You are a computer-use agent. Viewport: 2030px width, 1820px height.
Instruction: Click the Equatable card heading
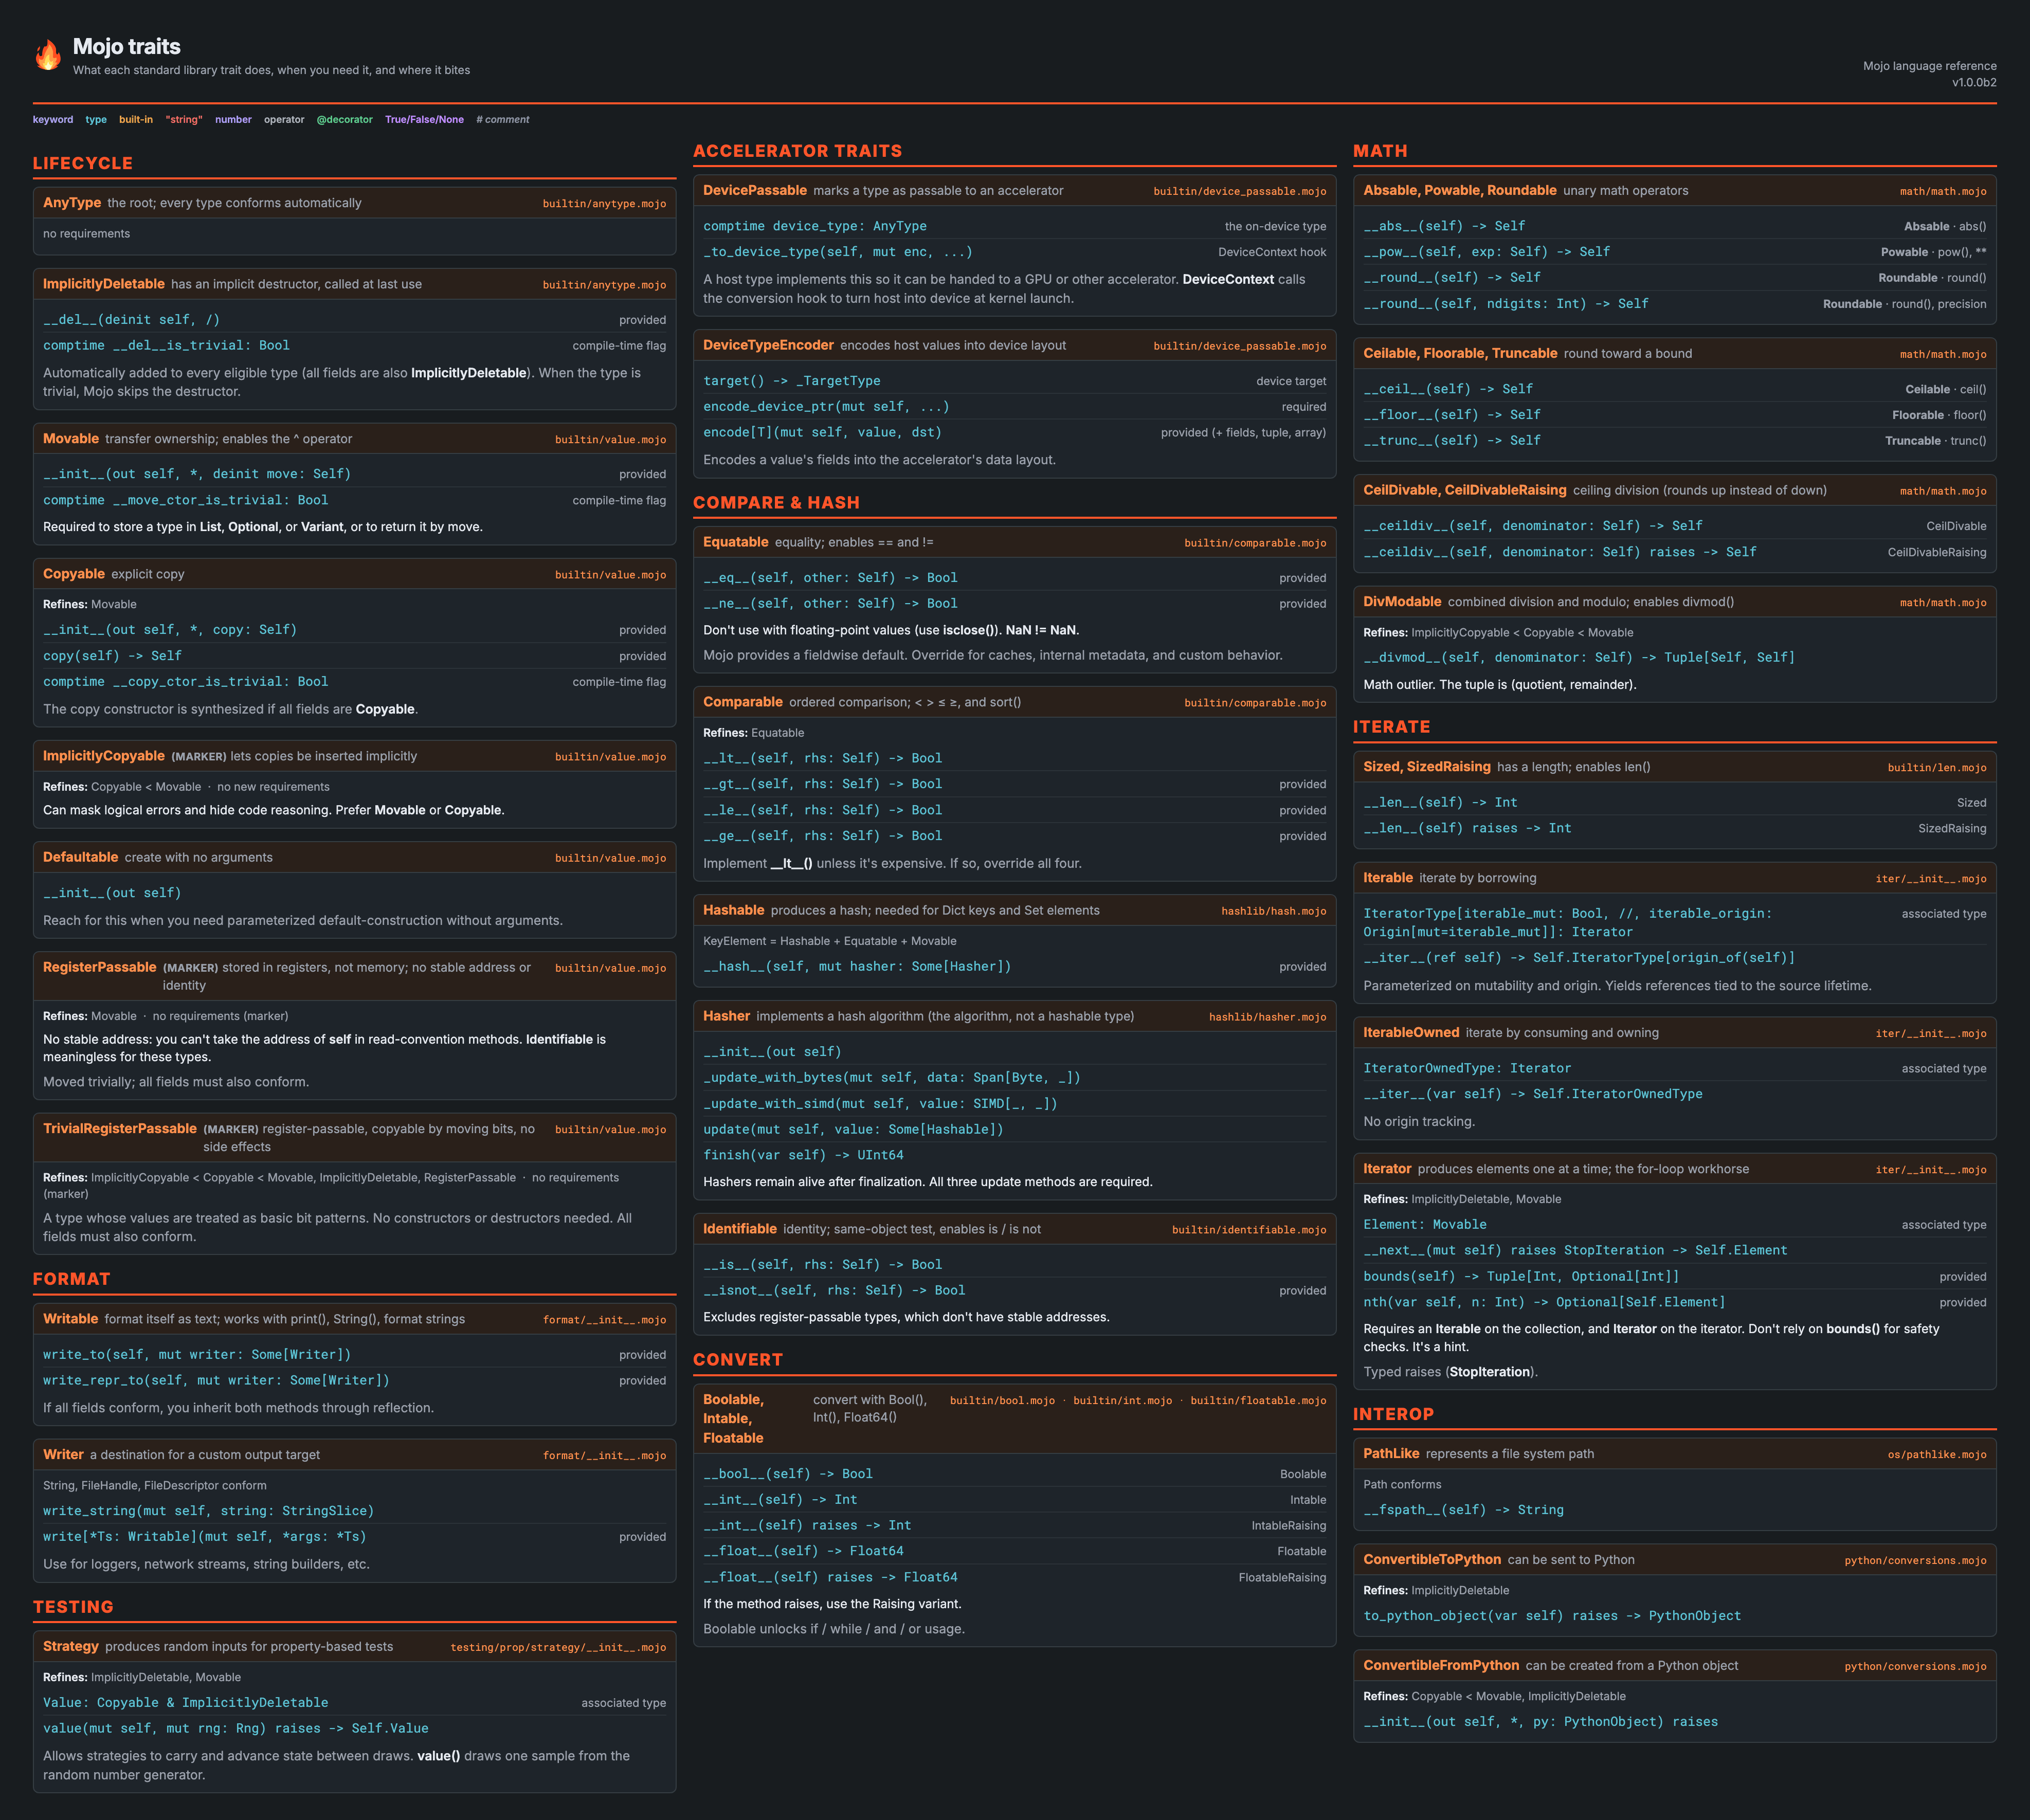coord(736,542)
